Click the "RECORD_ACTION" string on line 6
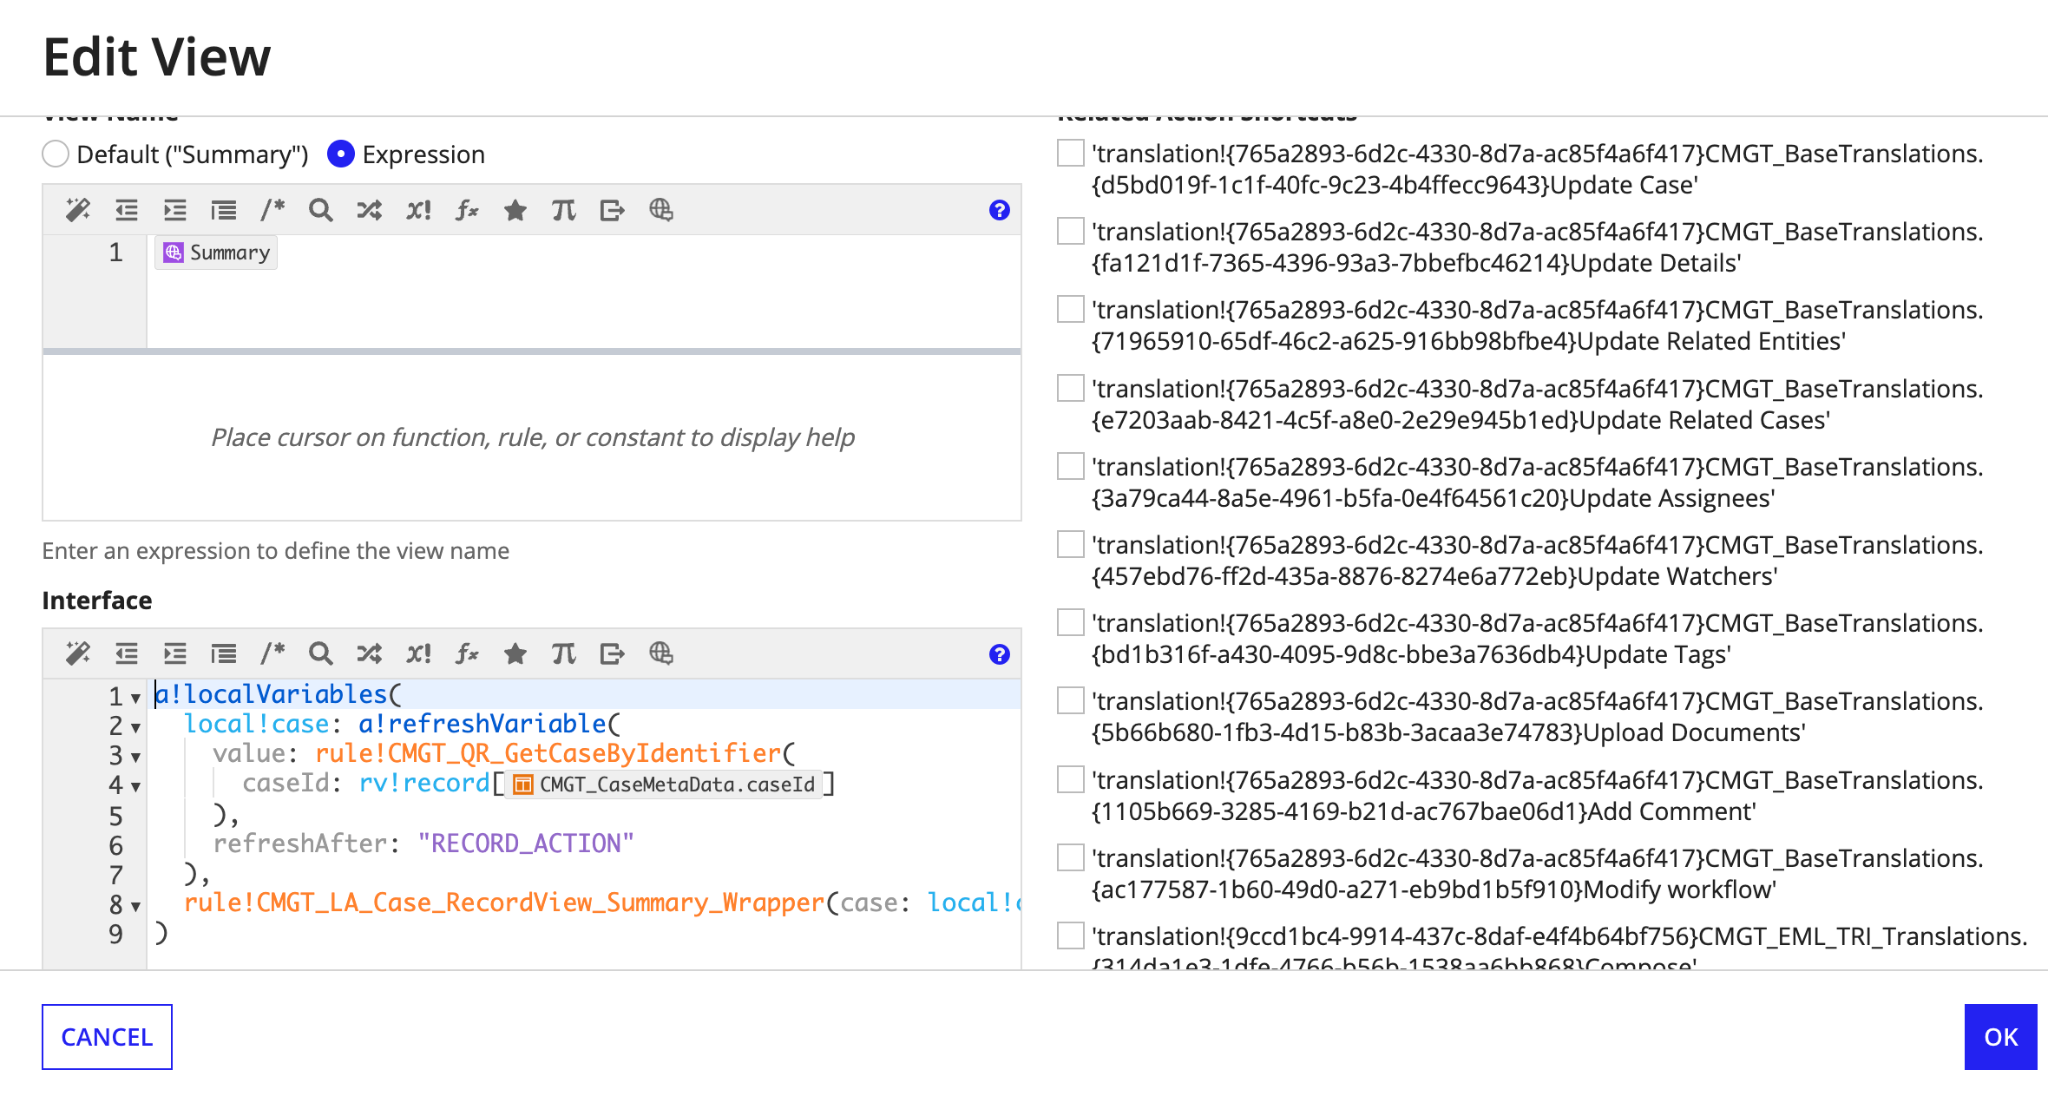 coord(526,843)
